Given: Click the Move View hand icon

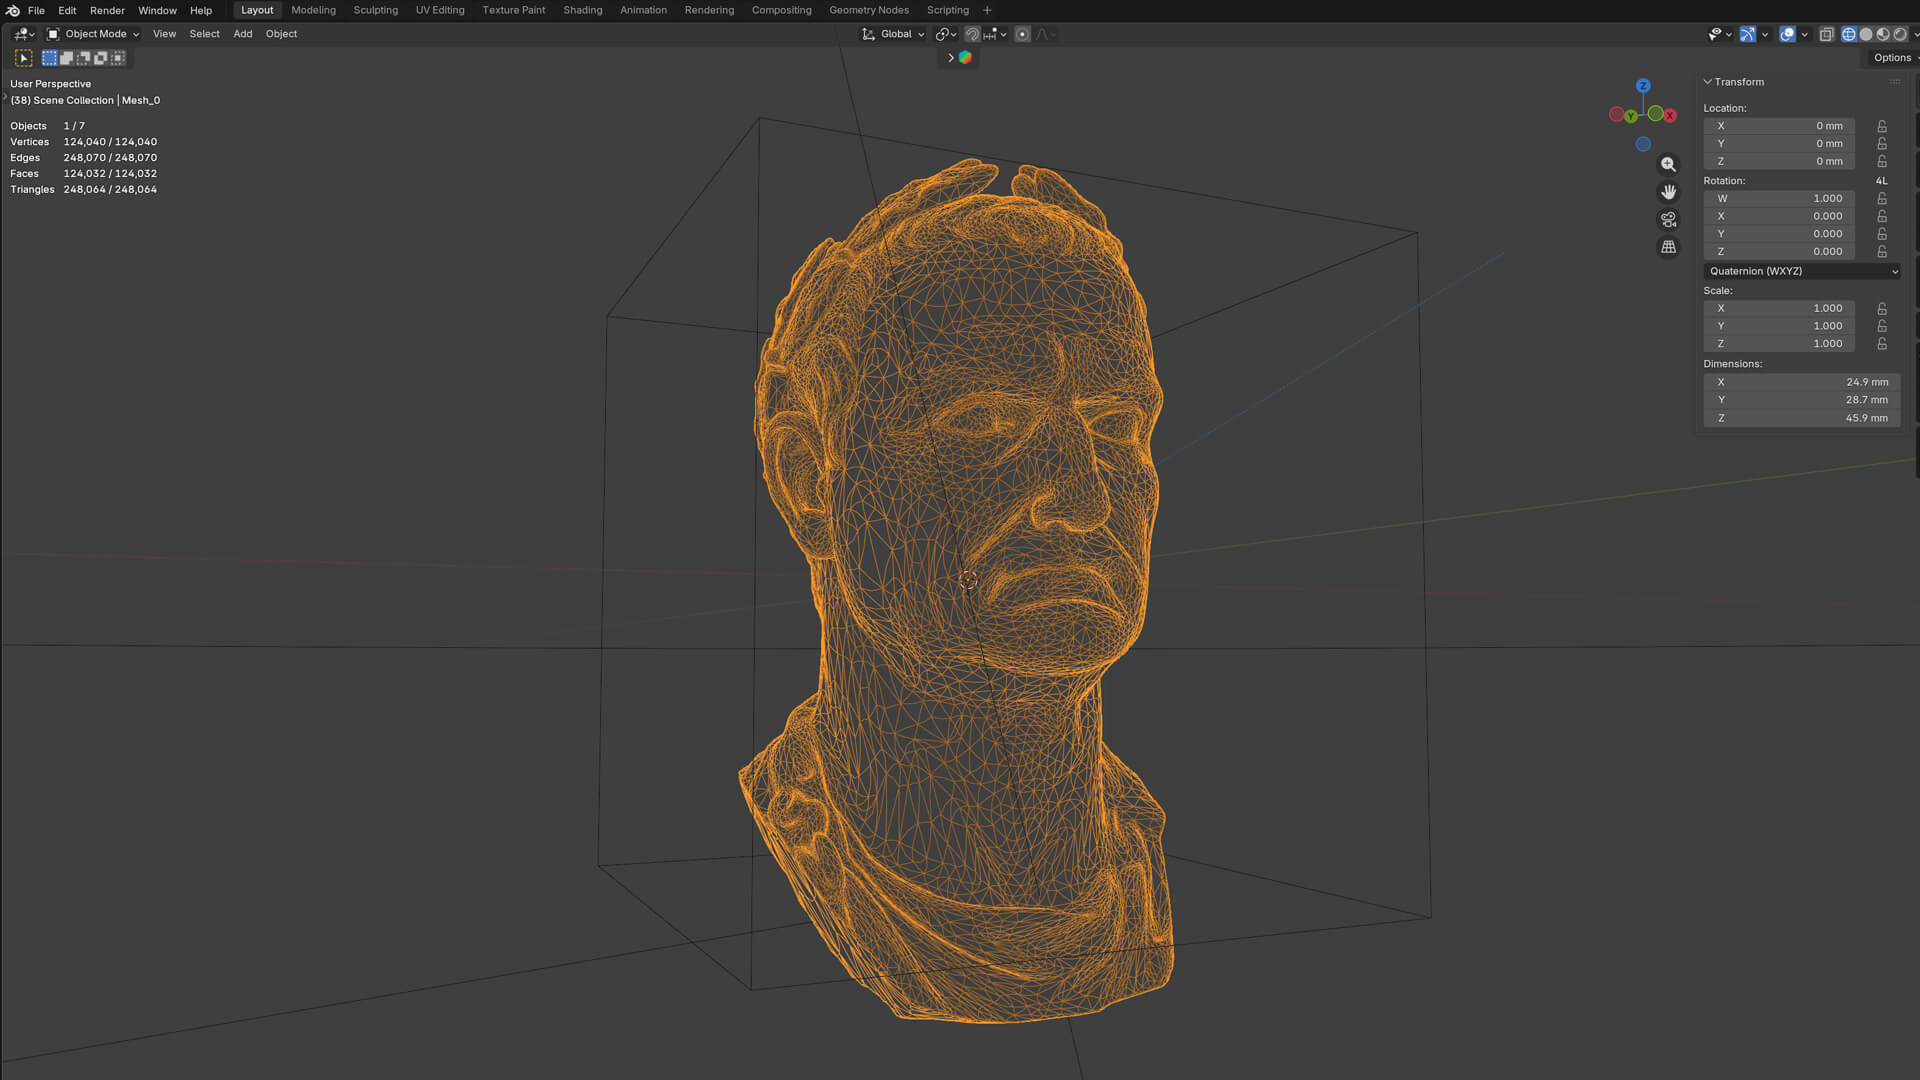Looking at the screenshot, I should coord(1668,192).
